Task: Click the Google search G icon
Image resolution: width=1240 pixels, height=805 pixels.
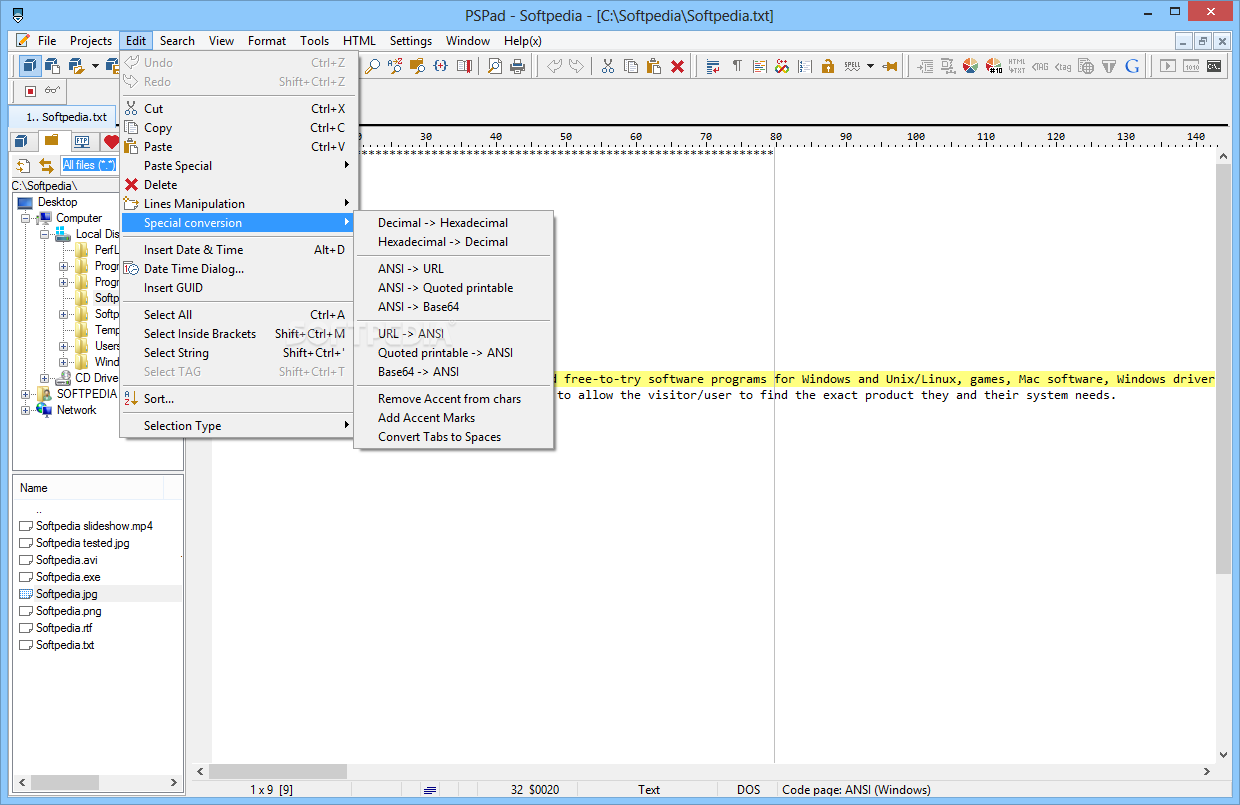Action: (1132, 66)
